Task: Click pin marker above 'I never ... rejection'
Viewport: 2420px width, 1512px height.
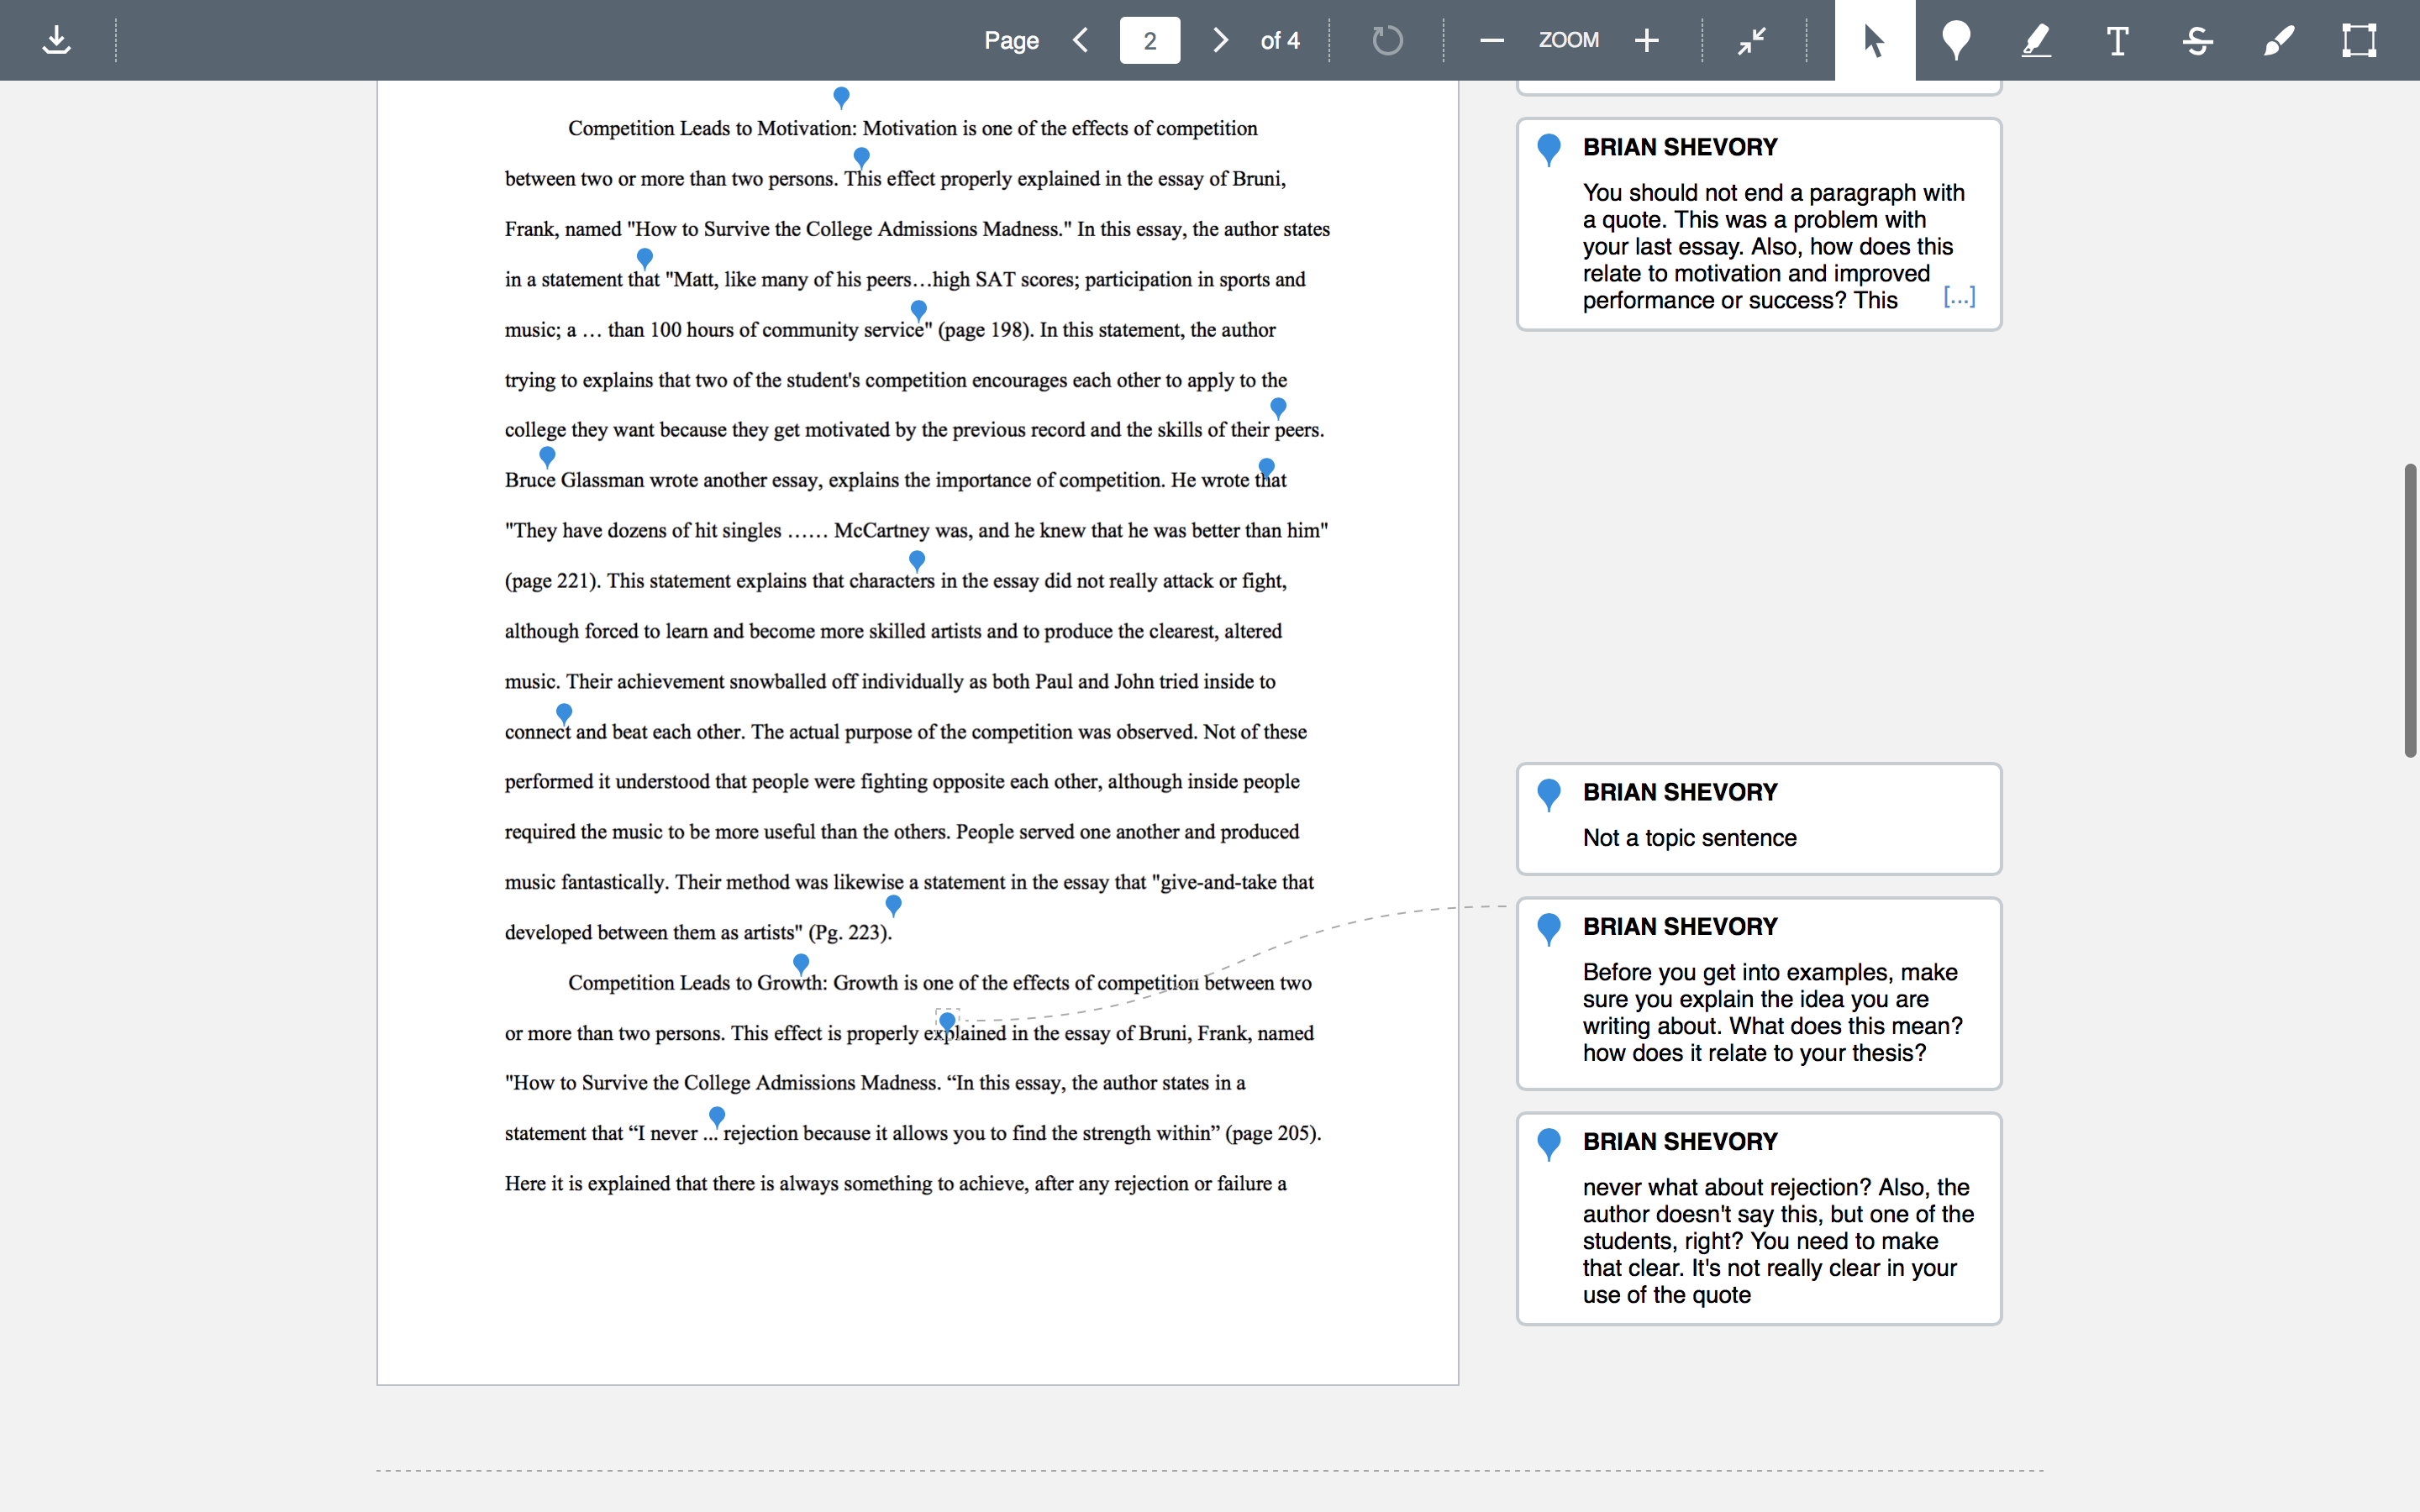Action: (x=717, y=1116)
